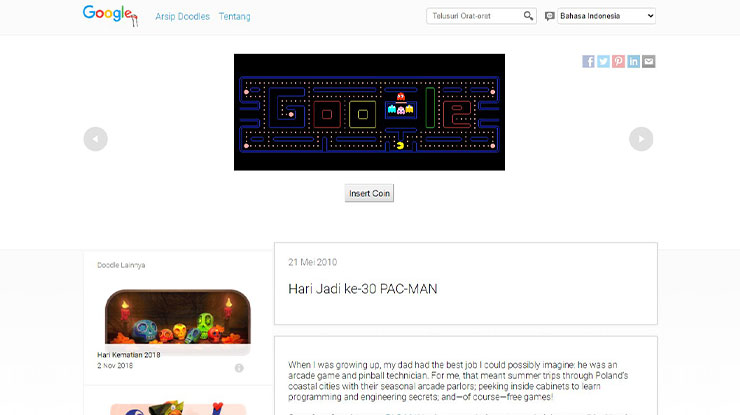
Task: Open the Arsip Doodles link
Action: [182, 17]
